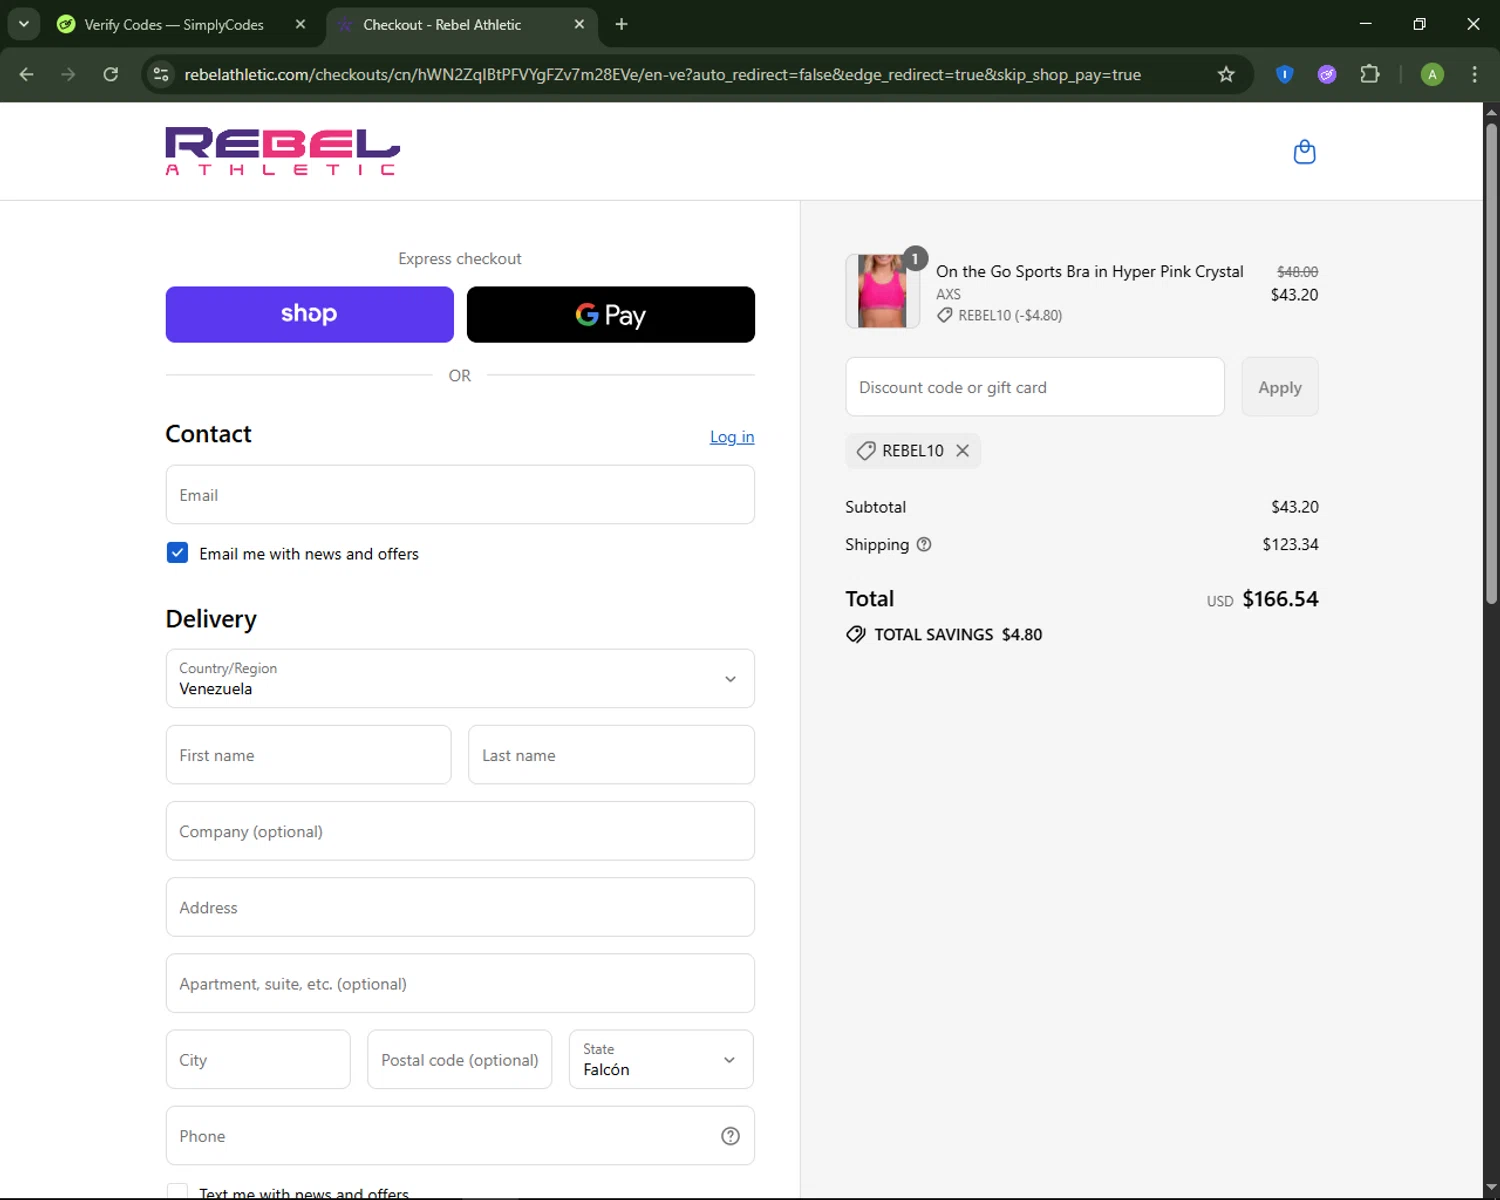Open the Chrome three-dot menu

coord(1474,74)
